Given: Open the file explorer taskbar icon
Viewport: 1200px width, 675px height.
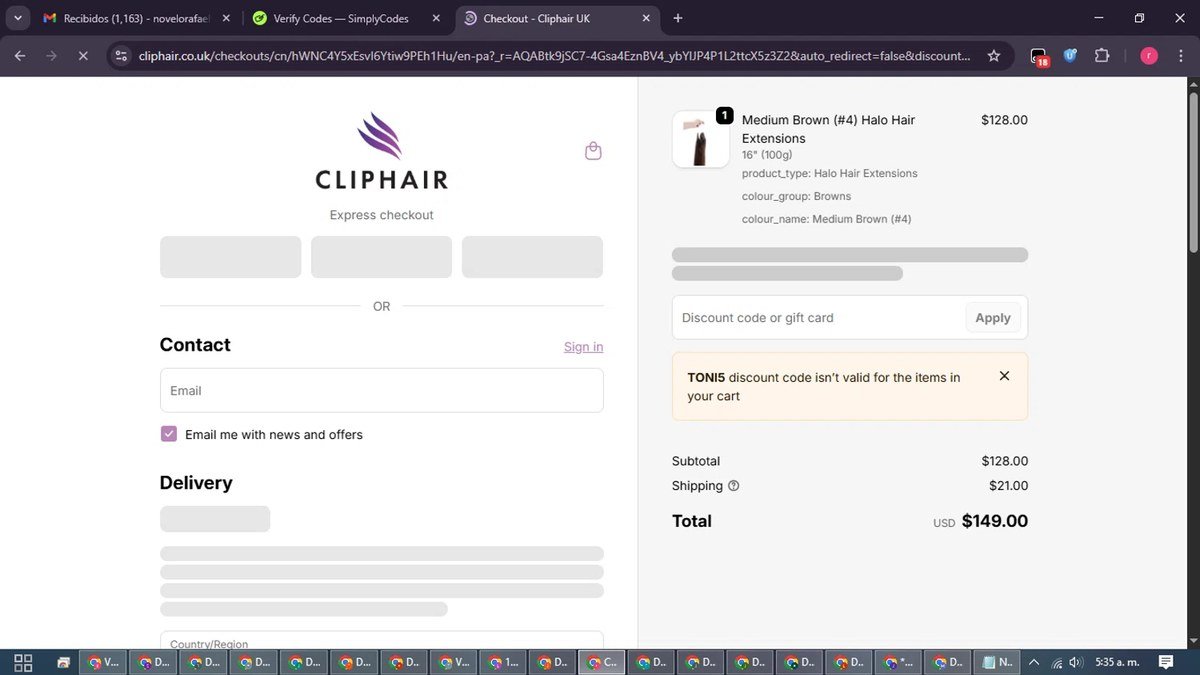Looking at the screenshot, I should (x=63, y=662).
